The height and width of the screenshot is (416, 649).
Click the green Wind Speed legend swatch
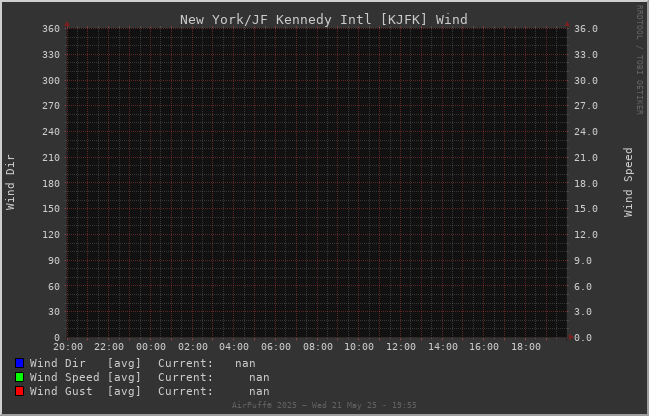pyautogui.click(x=19, y=377)
